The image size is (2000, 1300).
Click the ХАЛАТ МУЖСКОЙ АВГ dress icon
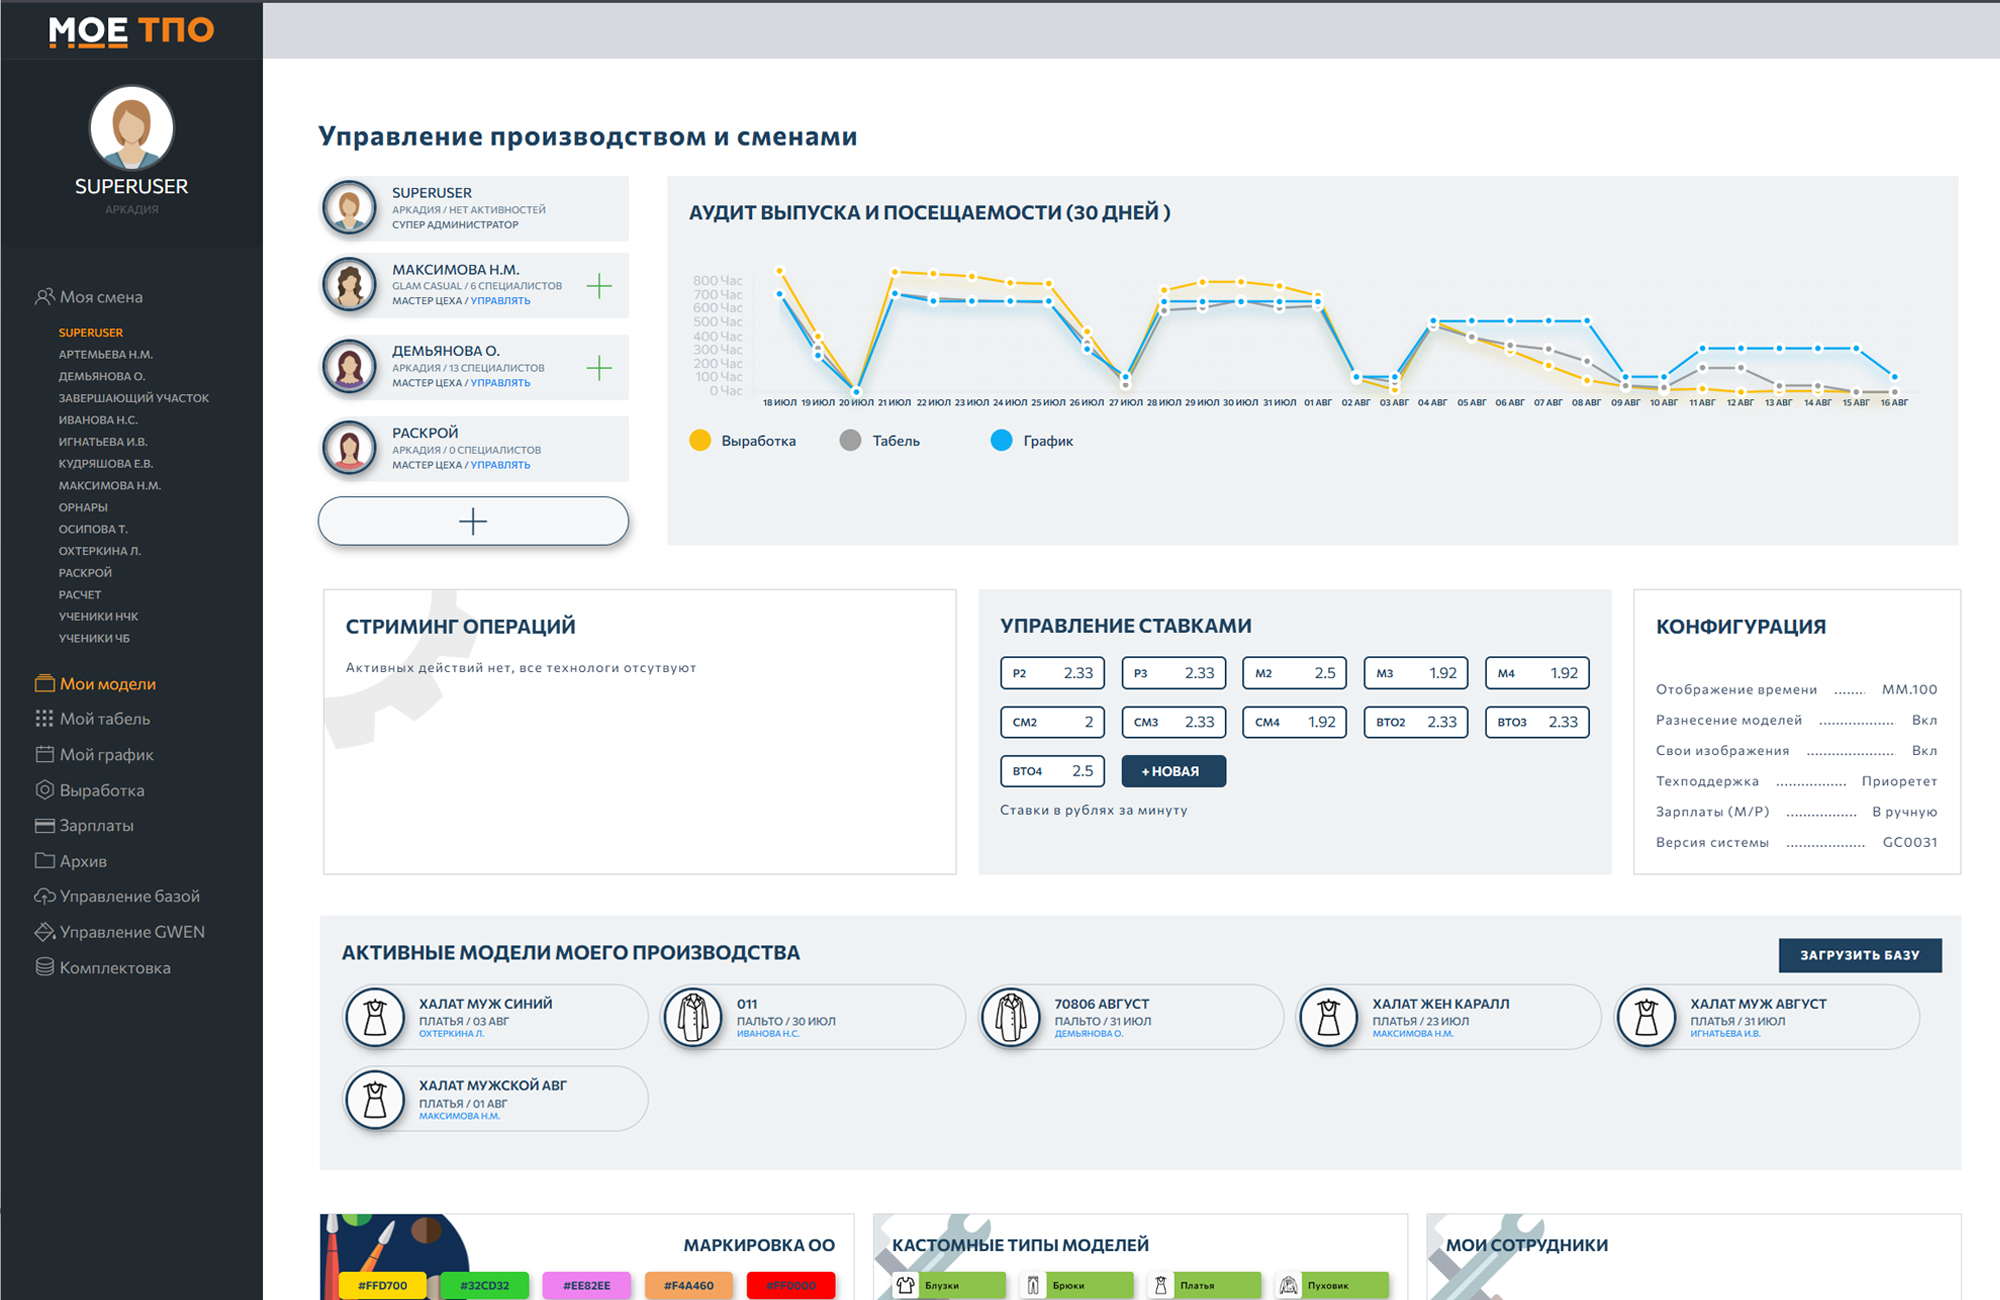375,1099
